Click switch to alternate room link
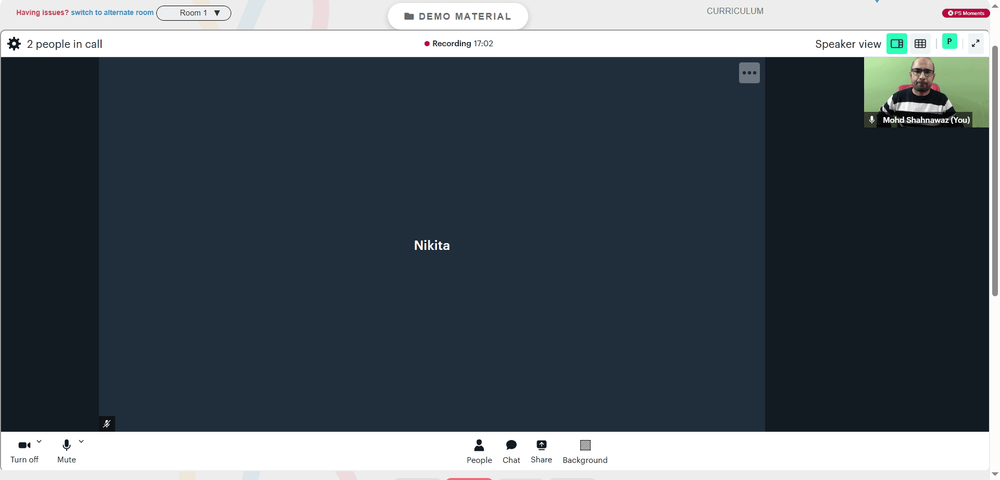The width and height of the screenshot is (1000, 480). [112, 13]
